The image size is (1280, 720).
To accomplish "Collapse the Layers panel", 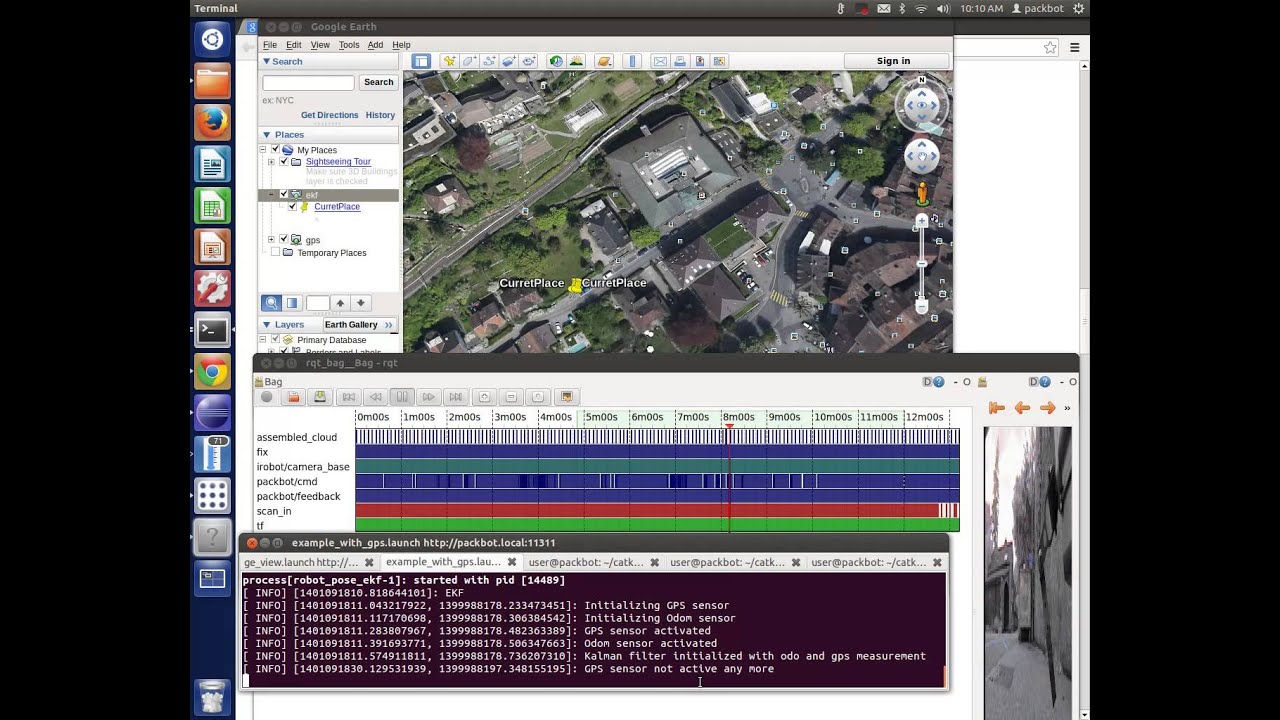I will tap(266, 325).
